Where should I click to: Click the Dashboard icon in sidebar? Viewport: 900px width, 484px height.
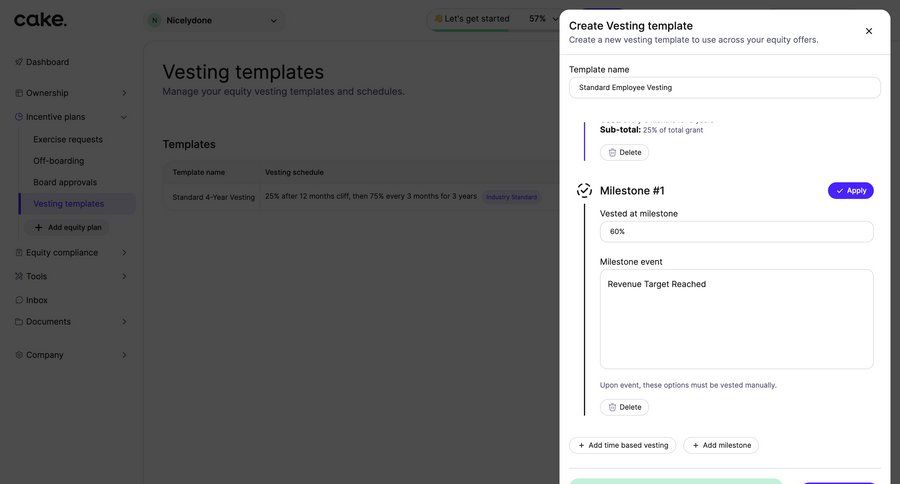click(19, 62)
